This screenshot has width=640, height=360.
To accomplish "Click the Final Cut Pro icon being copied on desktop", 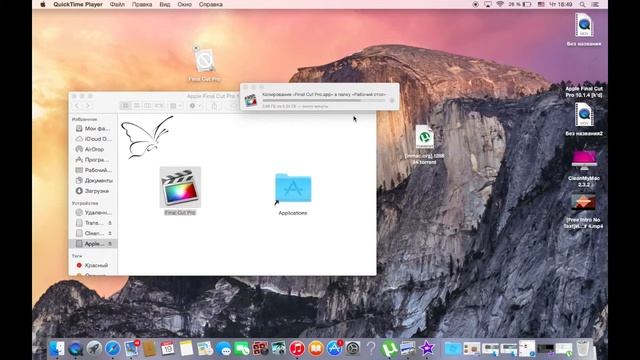I will [x=204, y=60].
